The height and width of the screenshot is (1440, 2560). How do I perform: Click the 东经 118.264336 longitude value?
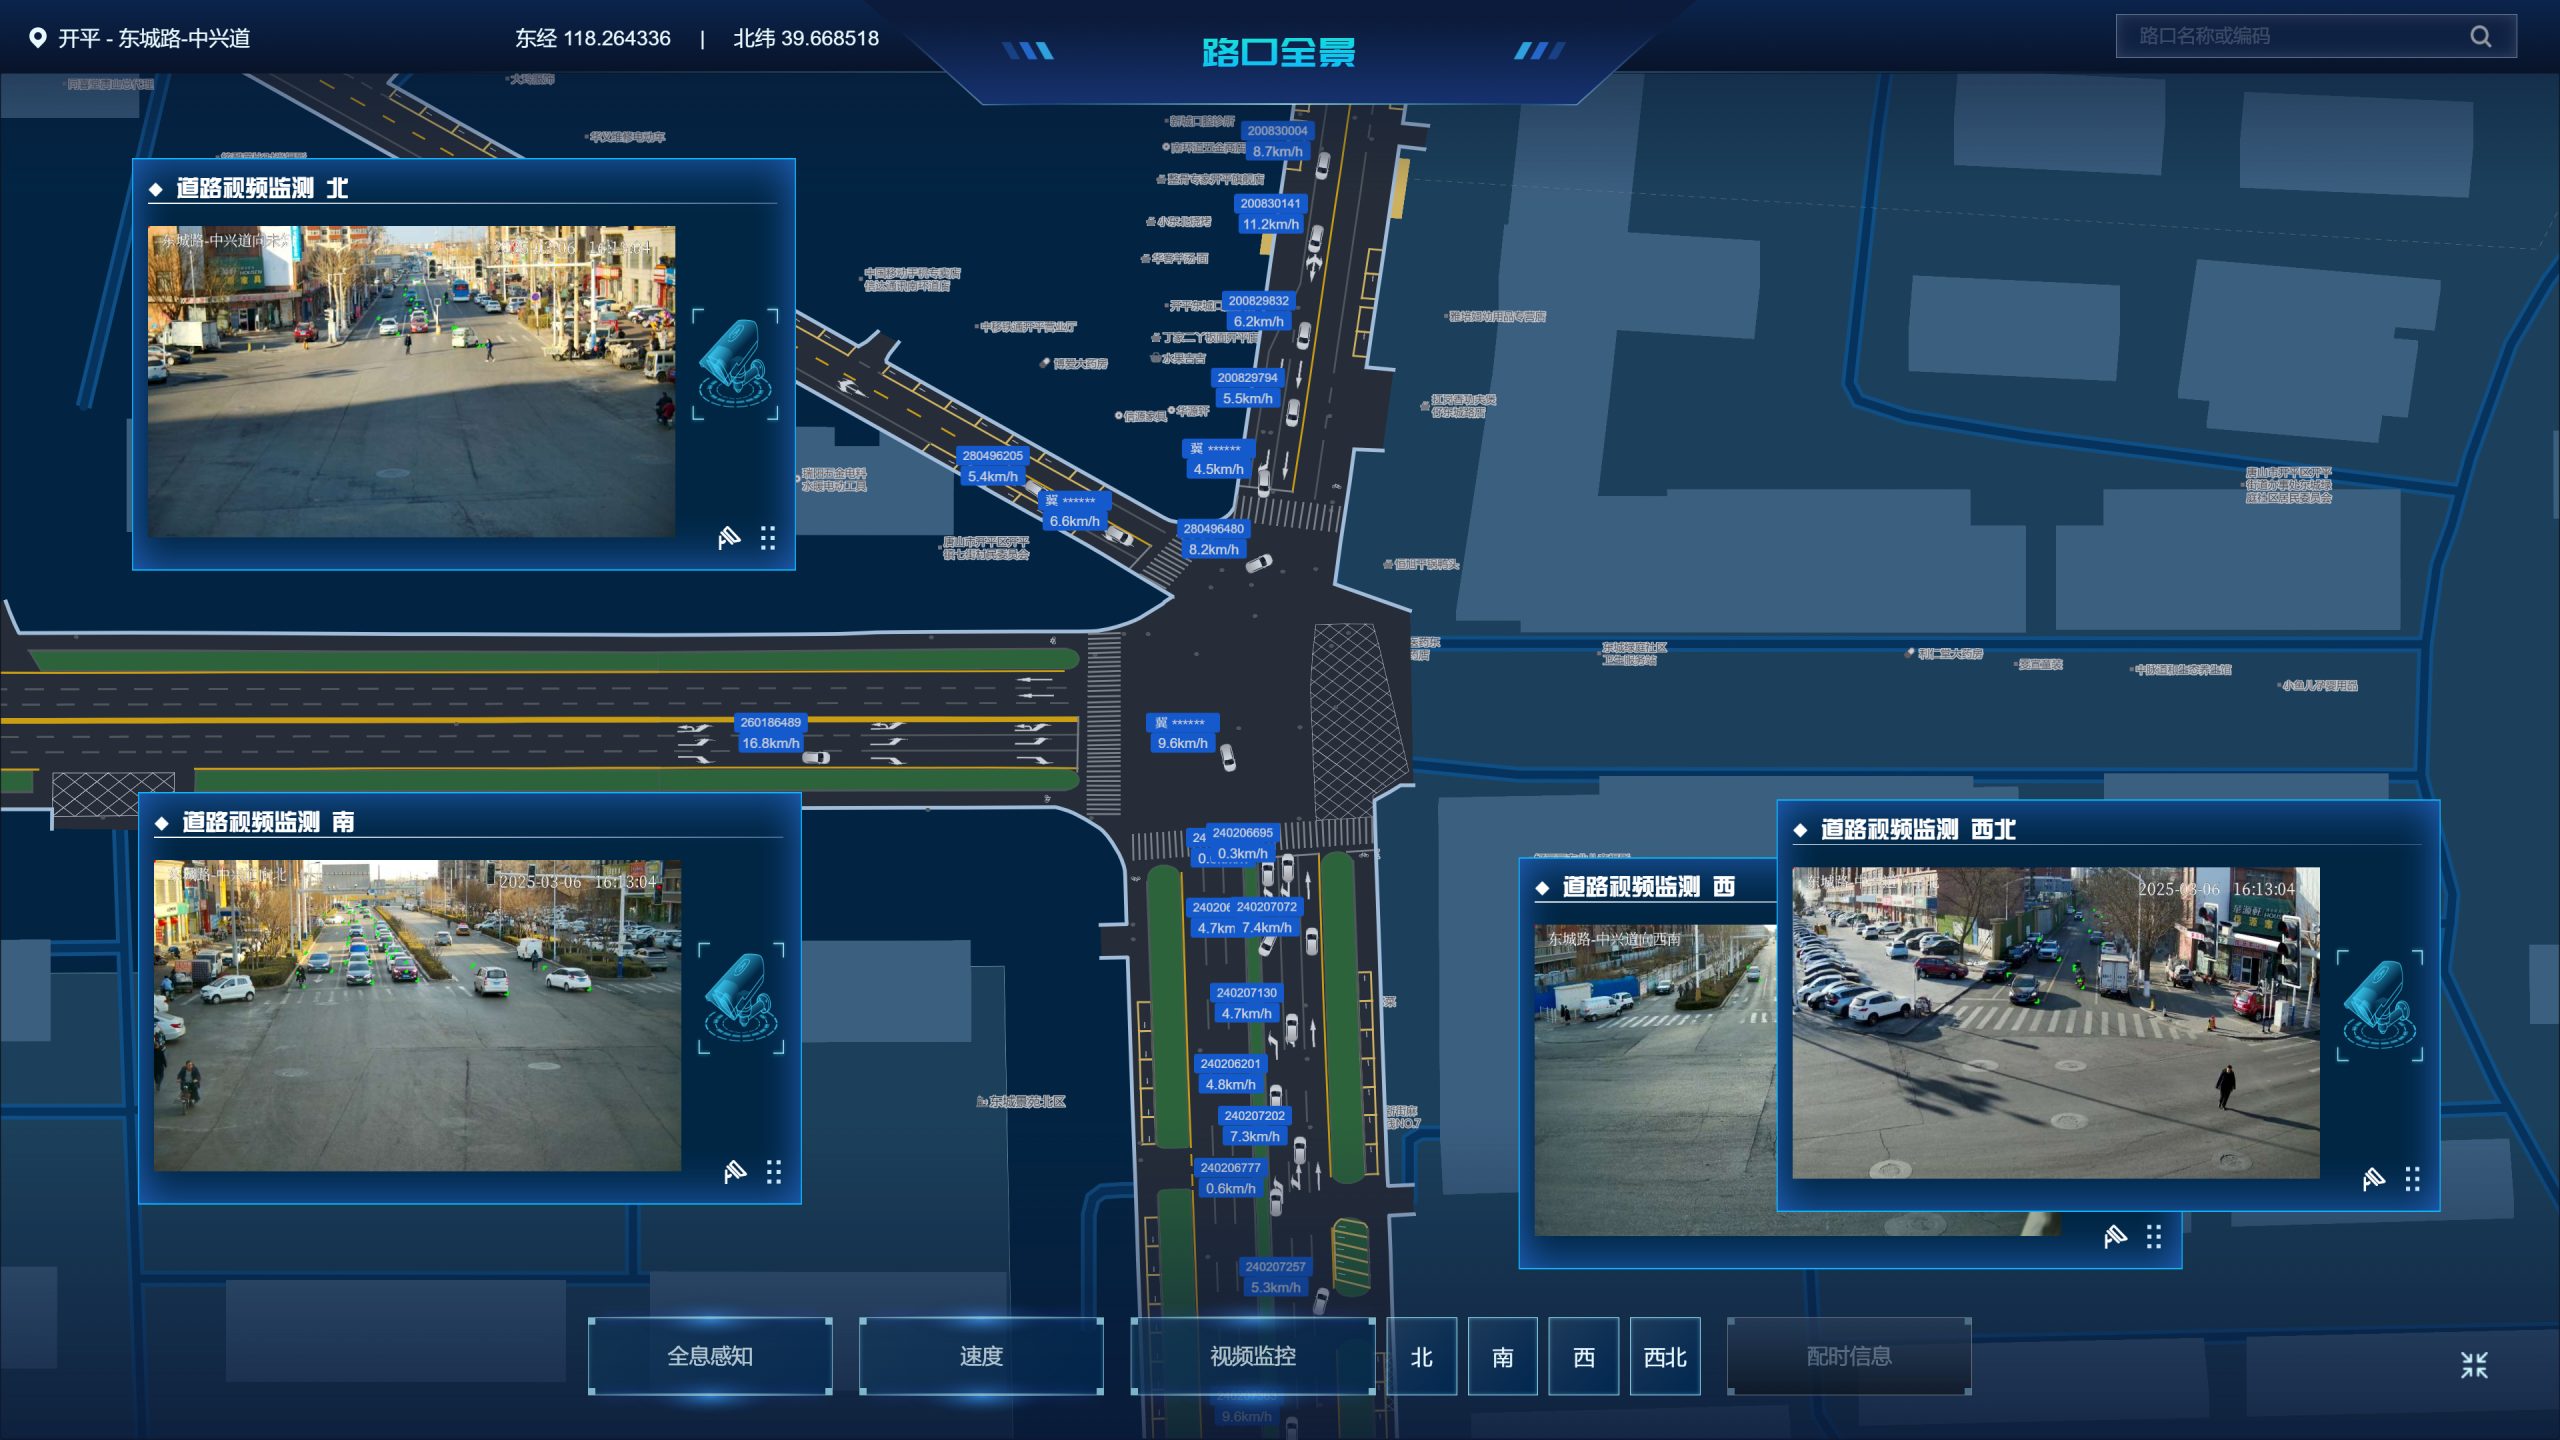point(593,38)
